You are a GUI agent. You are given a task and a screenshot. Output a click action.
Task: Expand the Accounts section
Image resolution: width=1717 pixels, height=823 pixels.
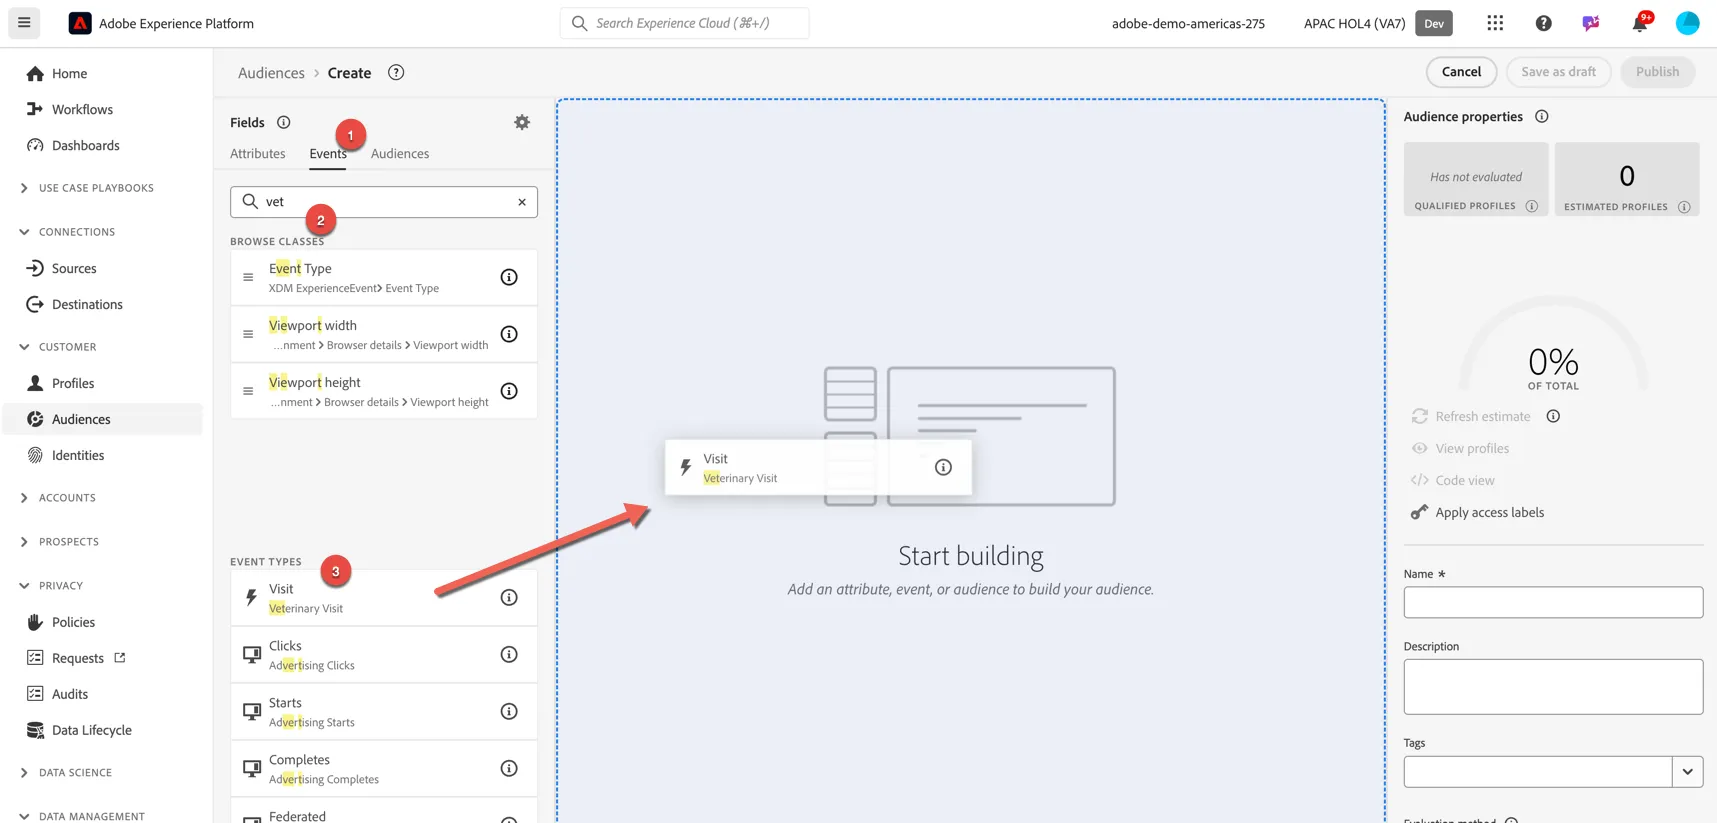click(24, 498)
